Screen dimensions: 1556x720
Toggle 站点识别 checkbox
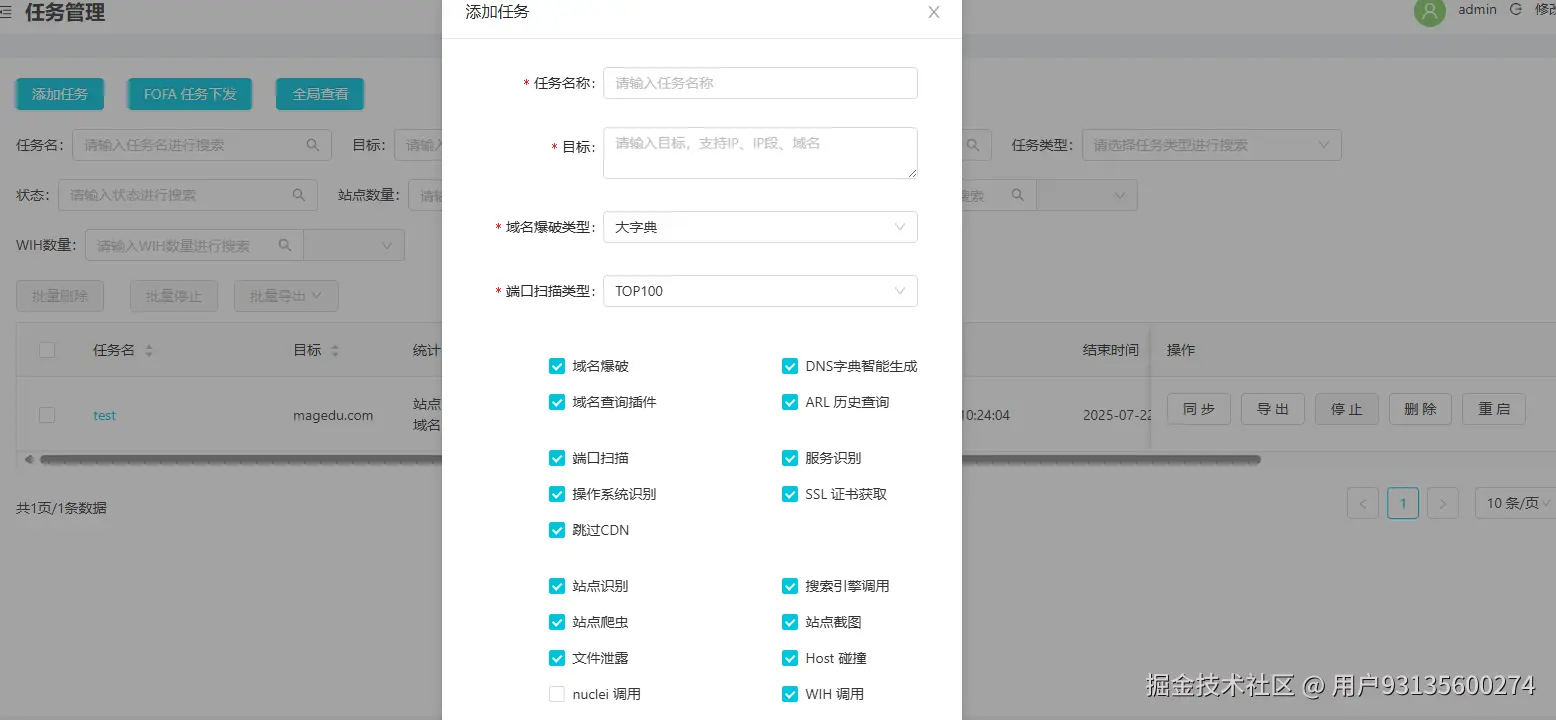click(557, 586)
